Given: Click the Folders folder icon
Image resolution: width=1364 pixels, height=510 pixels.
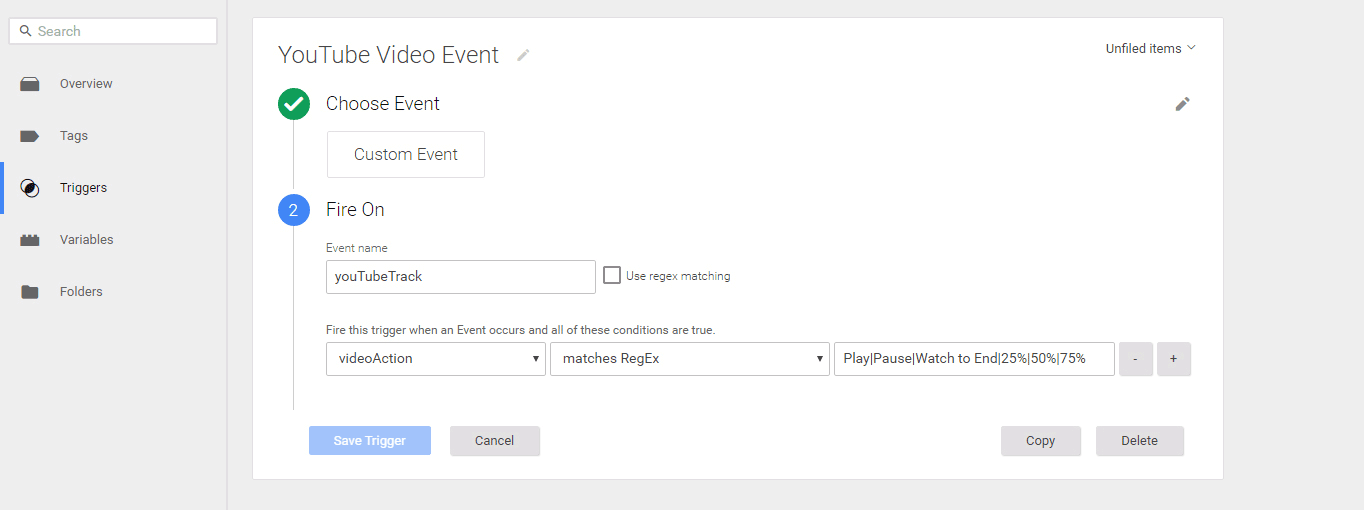Looking at the screenshot, I should click(x=30, y=292).
